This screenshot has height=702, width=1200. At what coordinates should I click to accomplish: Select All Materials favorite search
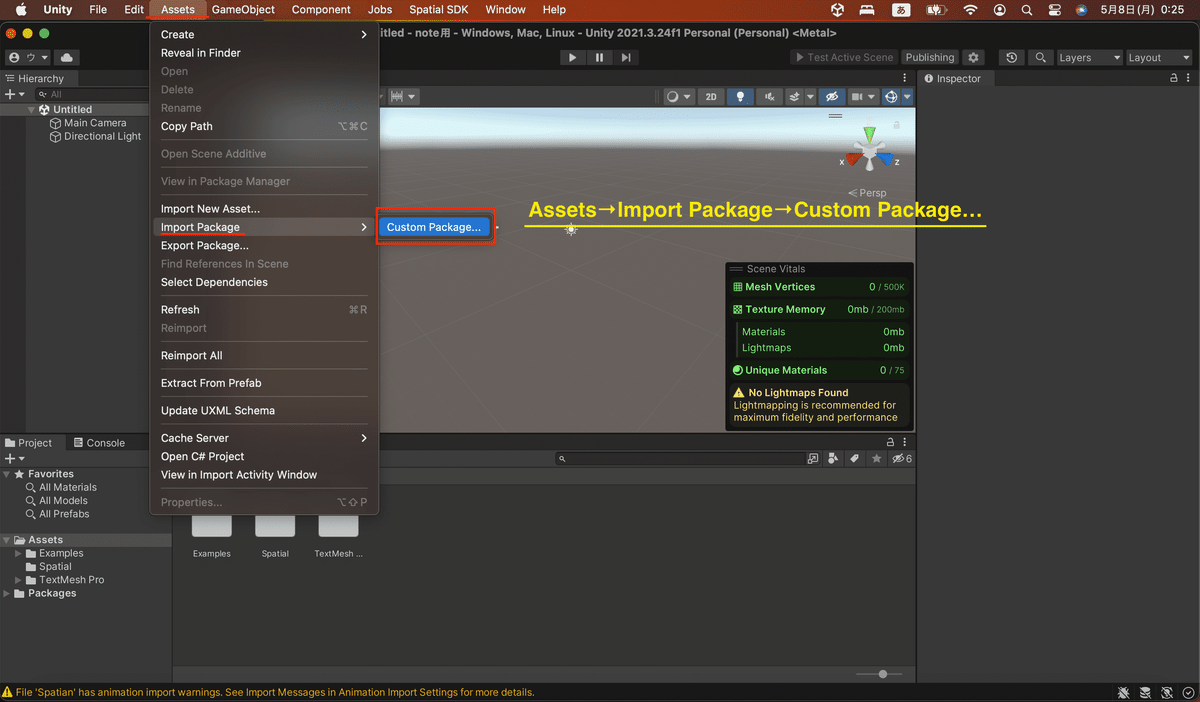tap(68, 487)
